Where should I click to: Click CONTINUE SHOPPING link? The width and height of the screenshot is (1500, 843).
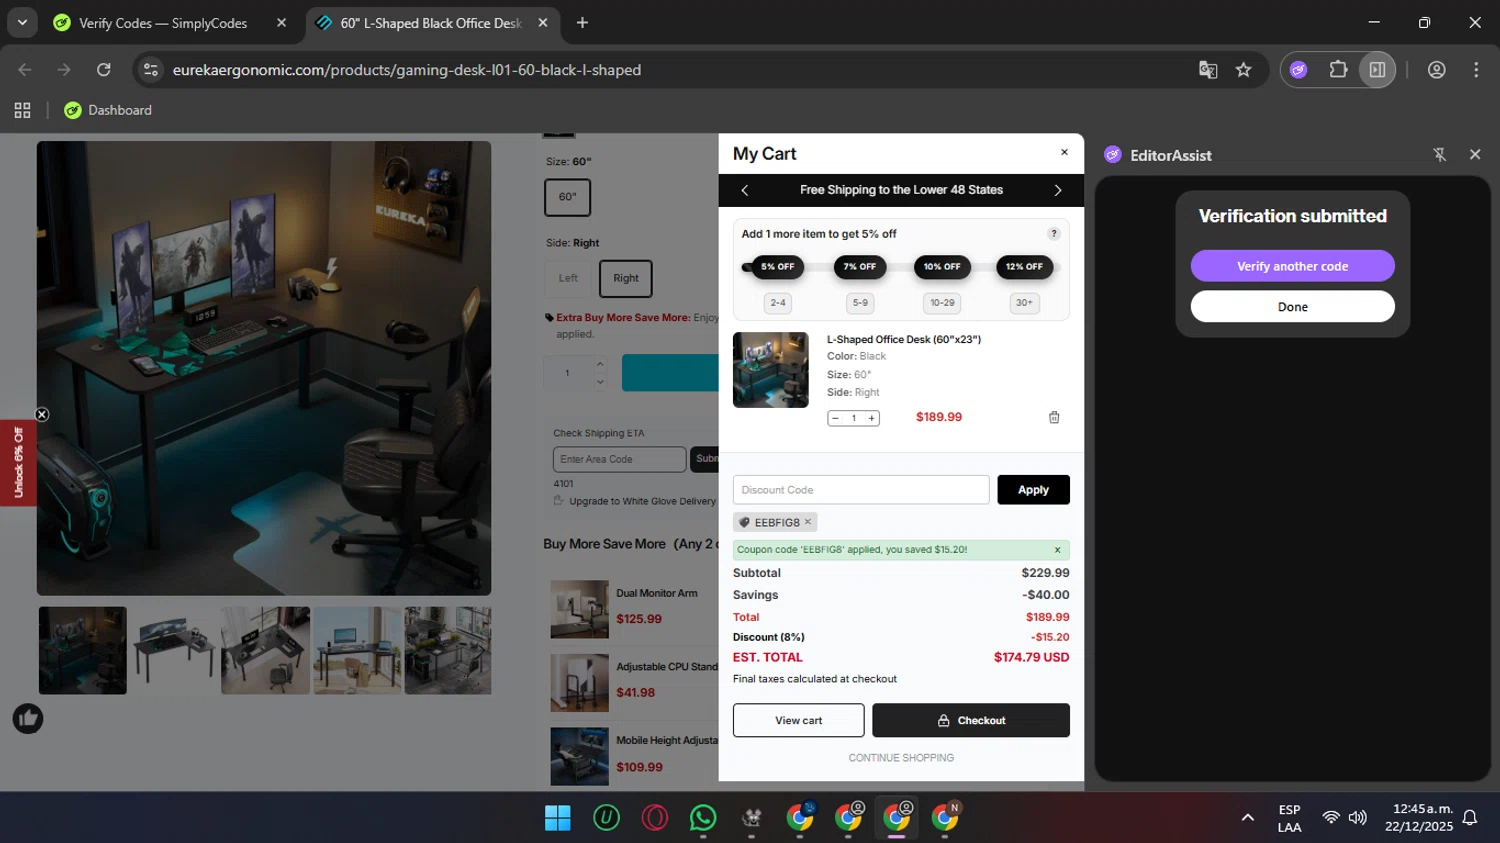point(901,758)
